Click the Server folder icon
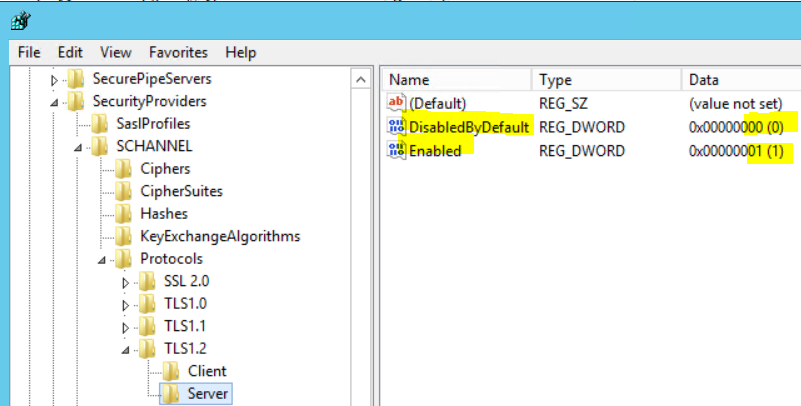801x406 pixels. pyautogui.click(x=171, y=393)
